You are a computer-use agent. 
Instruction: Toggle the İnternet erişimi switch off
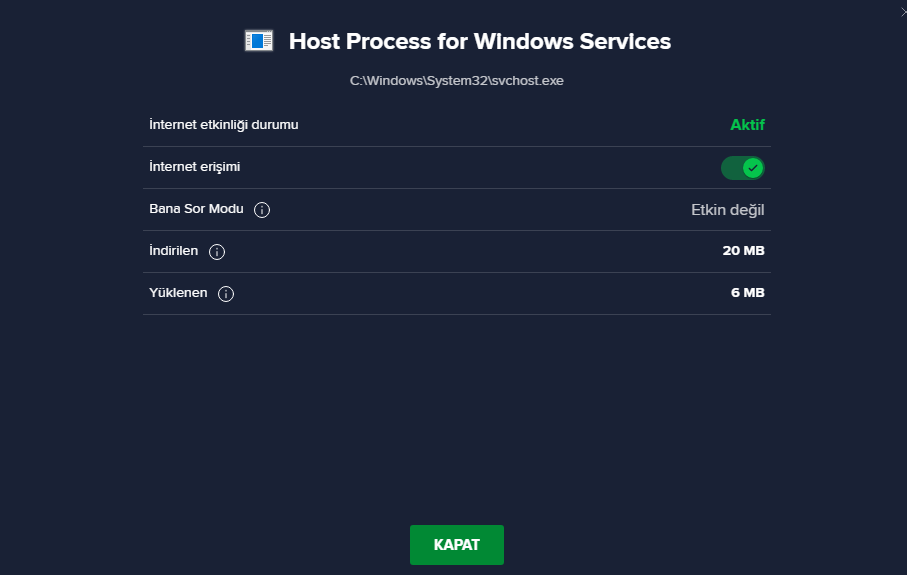pos(743,168)
